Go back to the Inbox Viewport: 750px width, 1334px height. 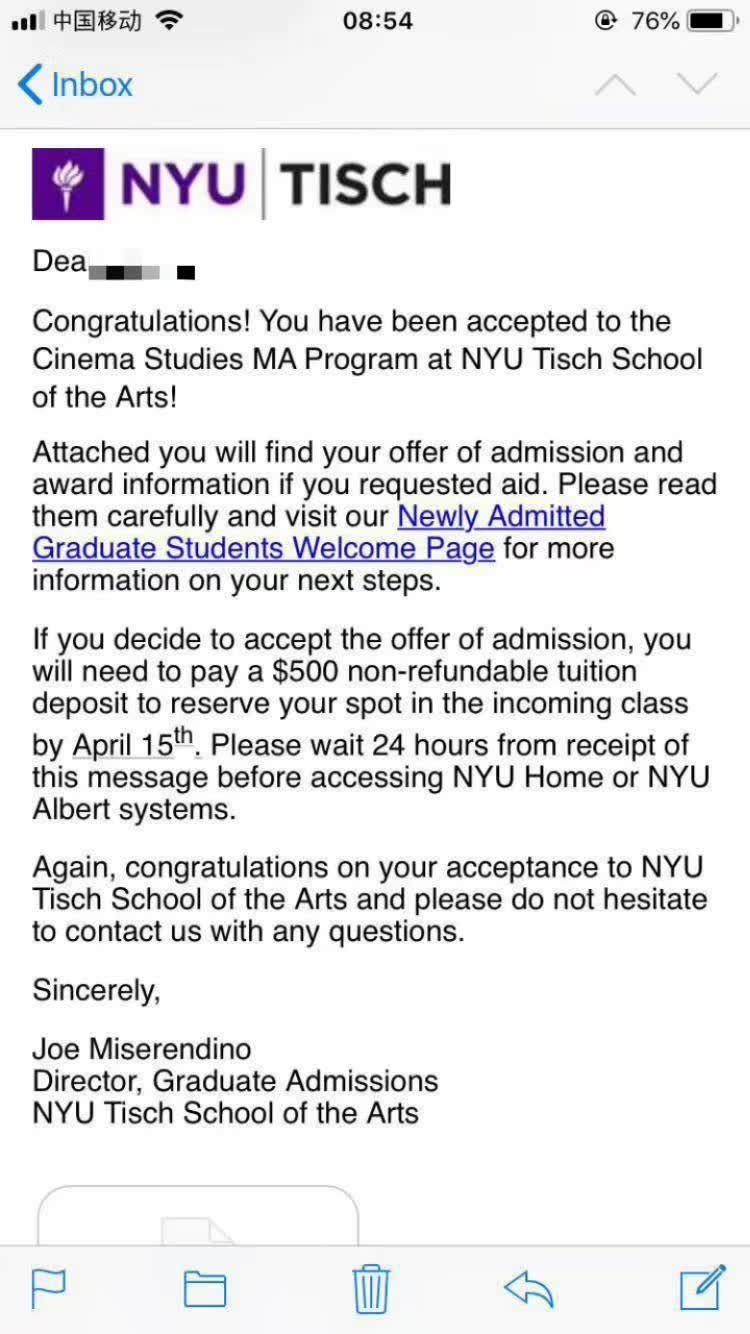pos(75,84)
